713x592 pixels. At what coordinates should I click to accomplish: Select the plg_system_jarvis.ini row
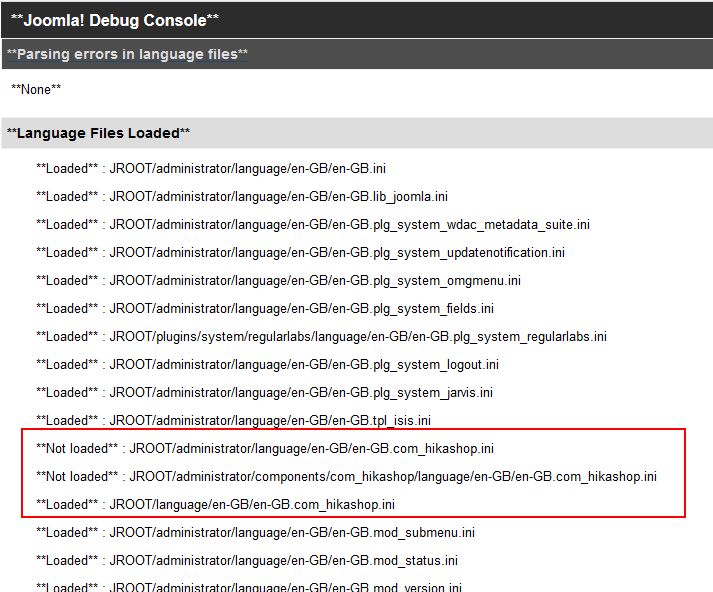(264, 392)
